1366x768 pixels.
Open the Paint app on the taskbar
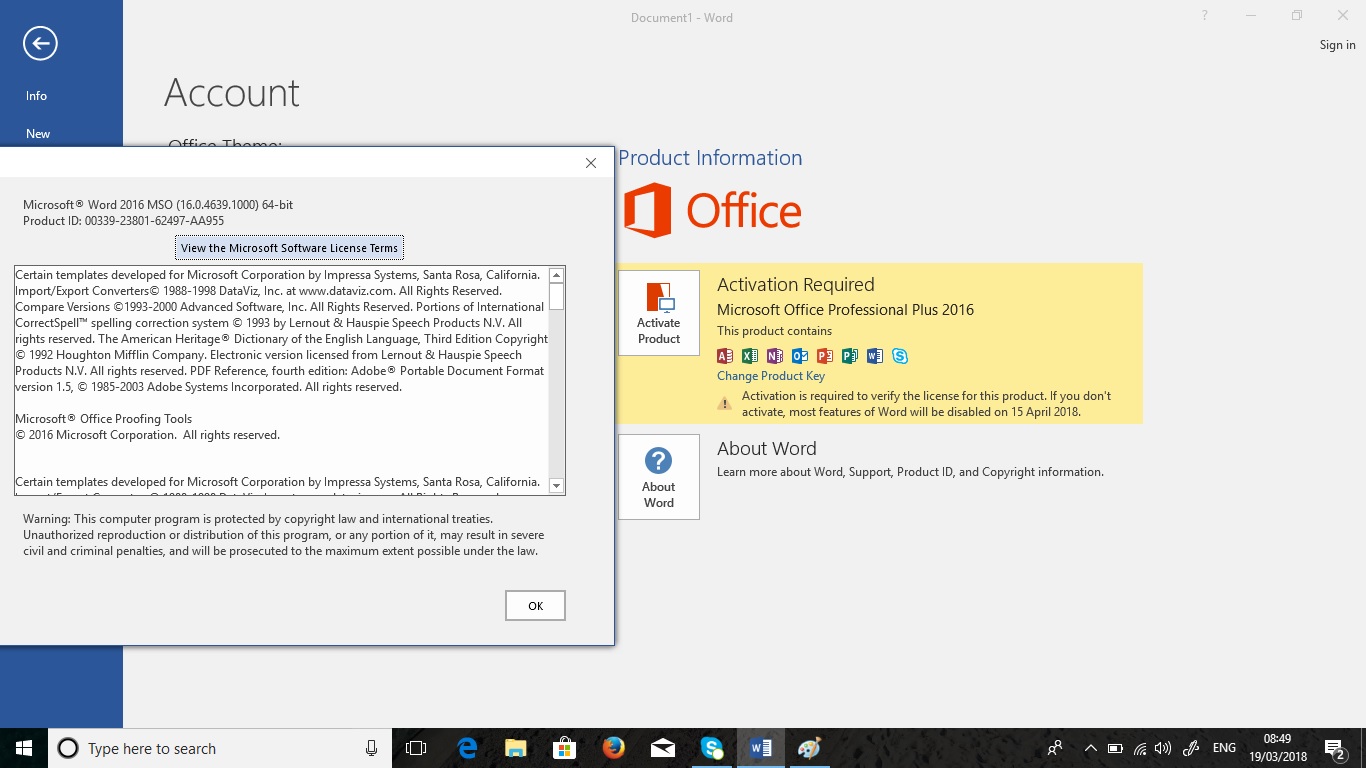(809, 748)
